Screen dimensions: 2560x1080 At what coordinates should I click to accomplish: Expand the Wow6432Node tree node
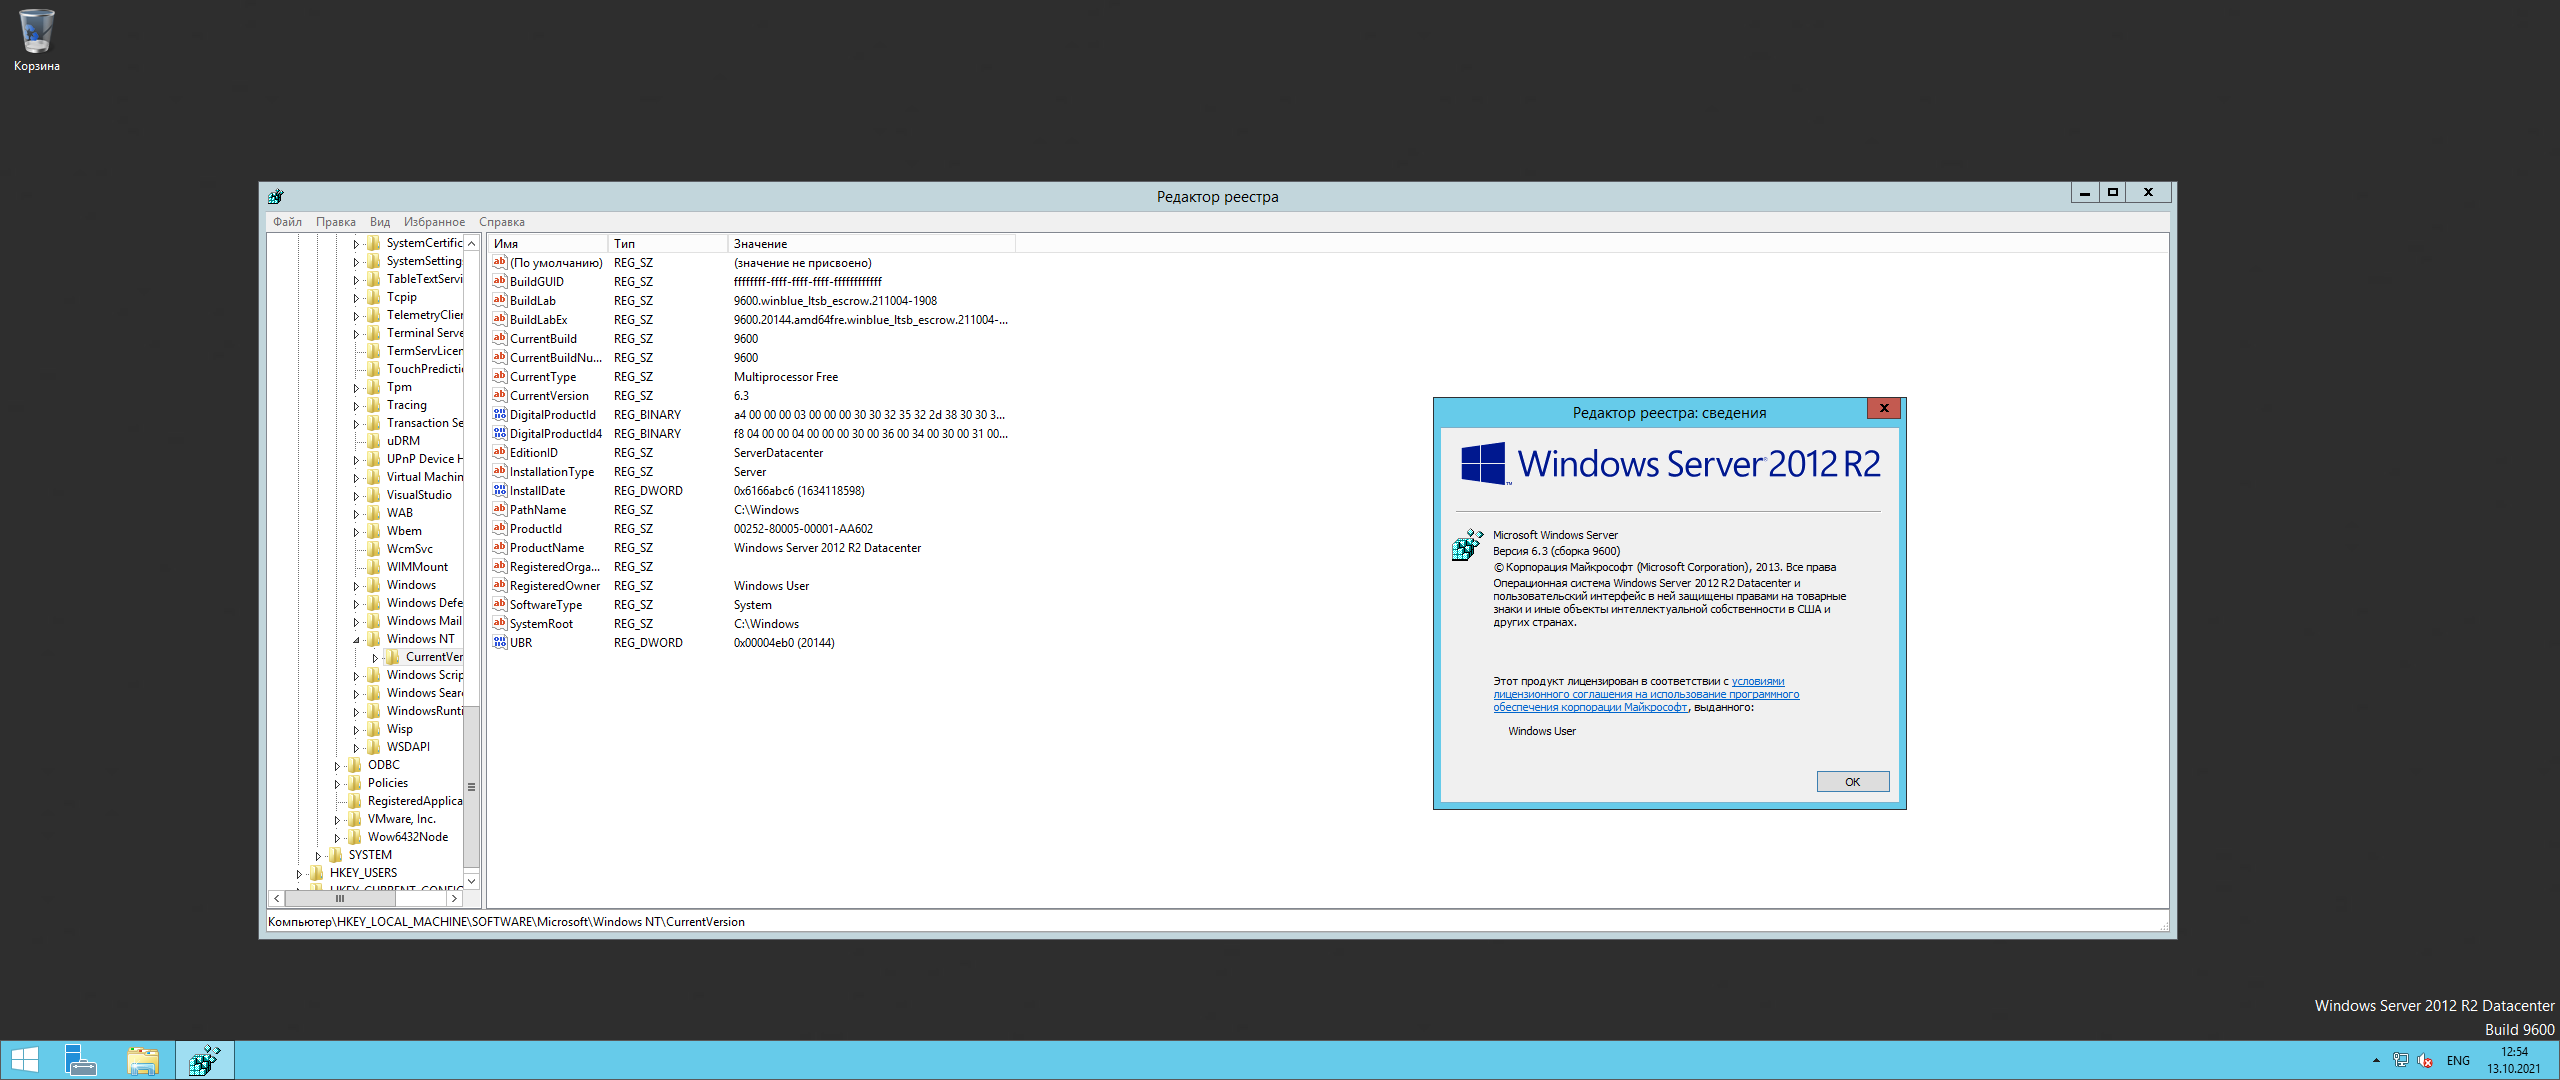pyautogui.click(x=337, y=838)
